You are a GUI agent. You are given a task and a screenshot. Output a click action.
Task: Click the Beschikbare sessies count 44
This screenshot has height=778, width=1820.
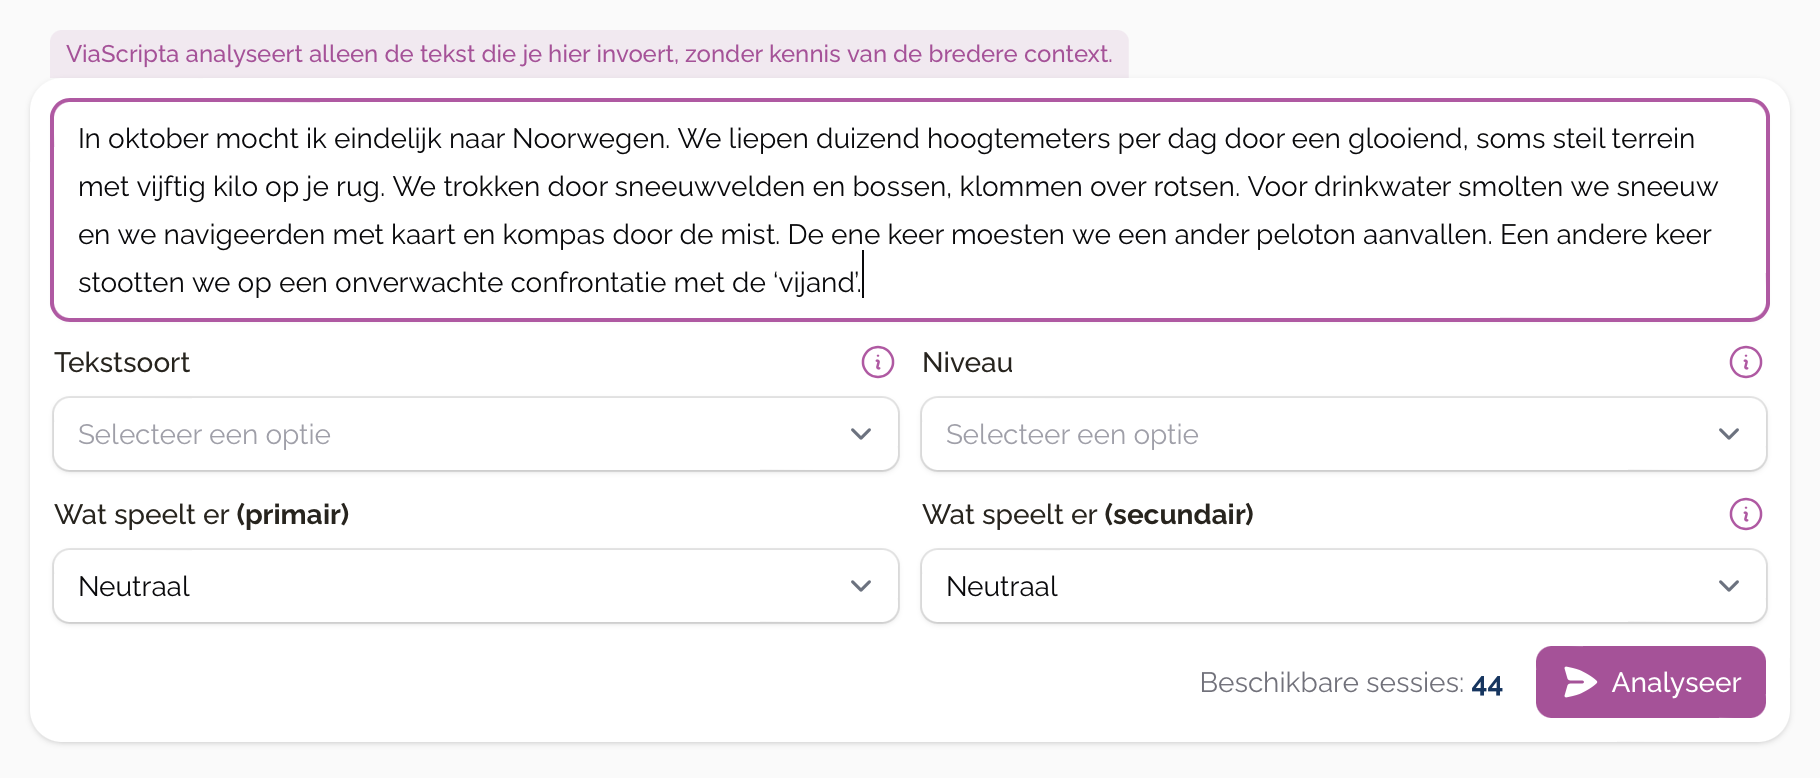click(1486, 684)
